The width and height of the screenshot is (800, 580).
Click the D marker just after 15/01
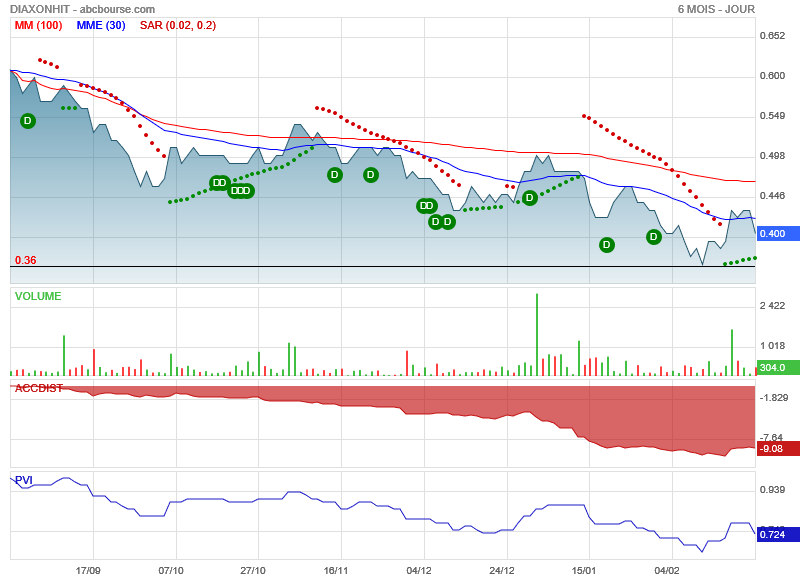[607, 245]
